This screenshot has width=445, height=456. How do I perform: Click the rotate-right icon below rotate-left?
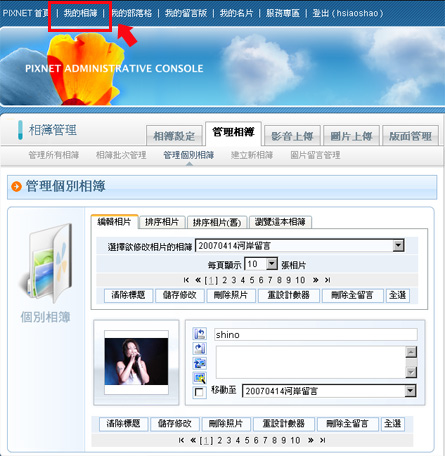(200, 349)
